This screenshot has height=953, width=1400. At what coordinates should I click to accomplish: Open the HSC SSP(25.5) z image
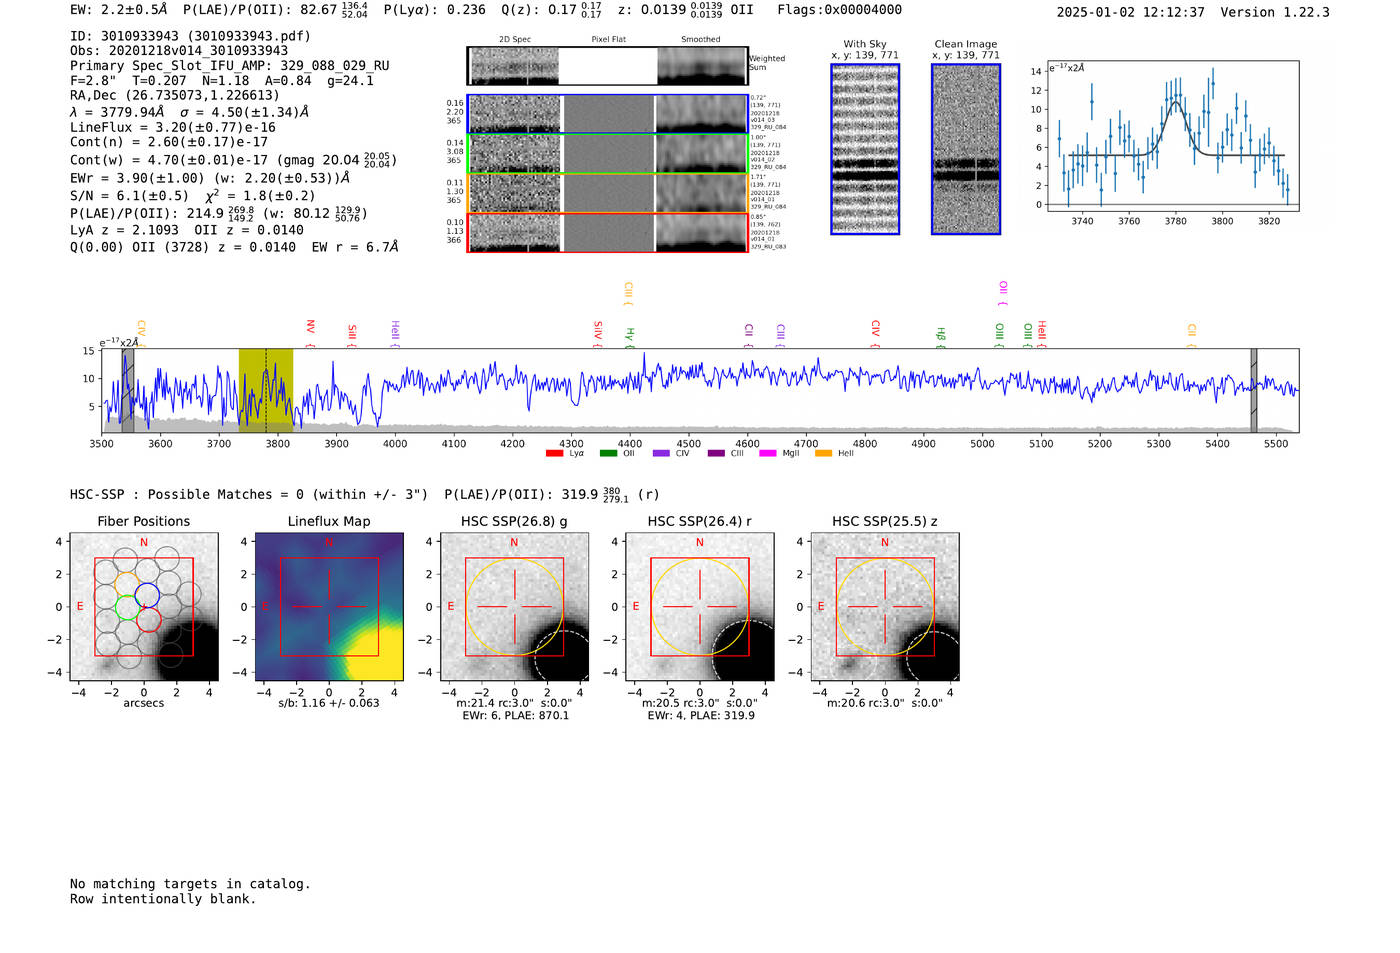point(885,607)
